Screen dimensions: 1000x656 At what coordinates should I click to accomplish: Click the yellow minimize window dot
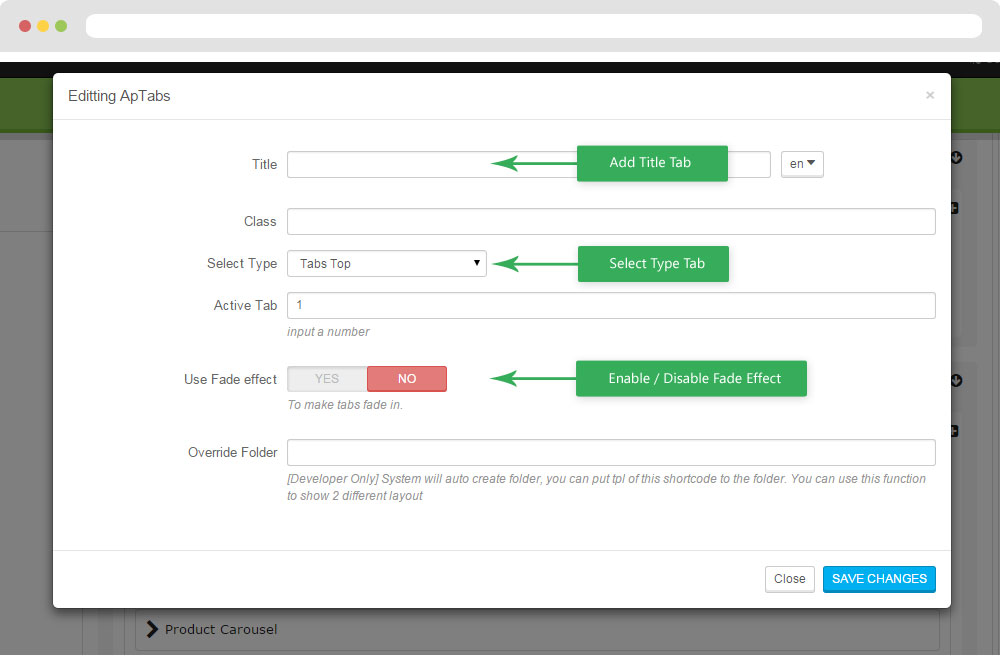tap(43, 26)
